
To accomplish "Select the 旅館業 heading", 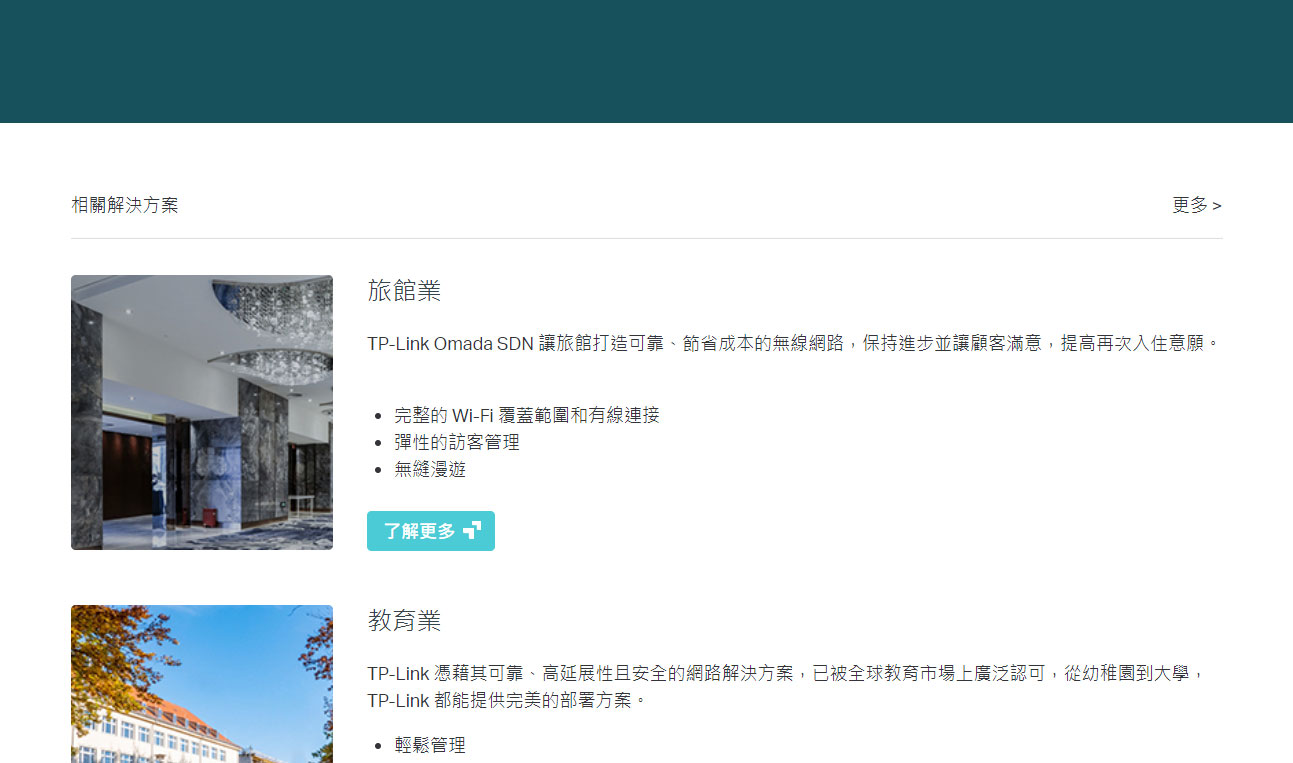I will pyautogui.click(x=404, y=291).
